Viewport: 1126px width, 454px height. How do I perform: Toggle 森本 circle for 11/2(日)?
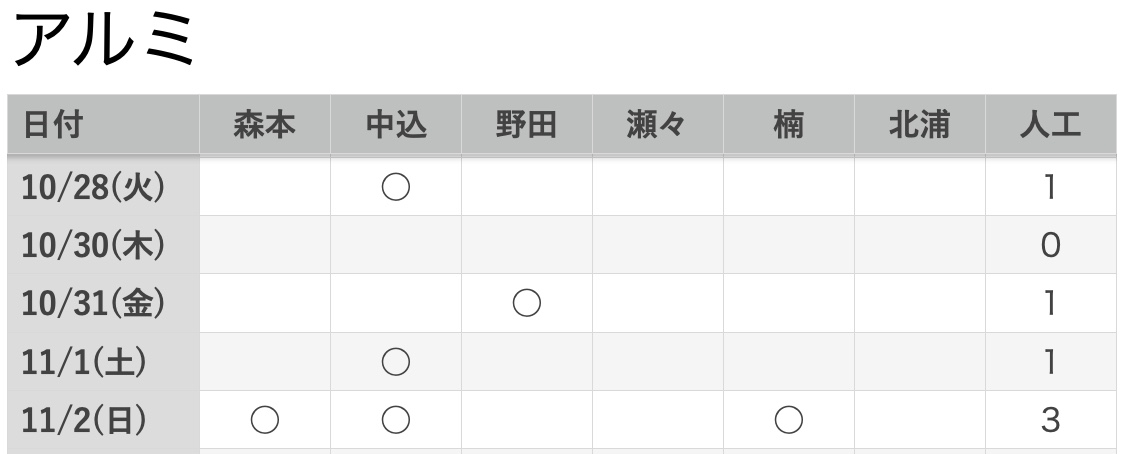tap(264, 421)
